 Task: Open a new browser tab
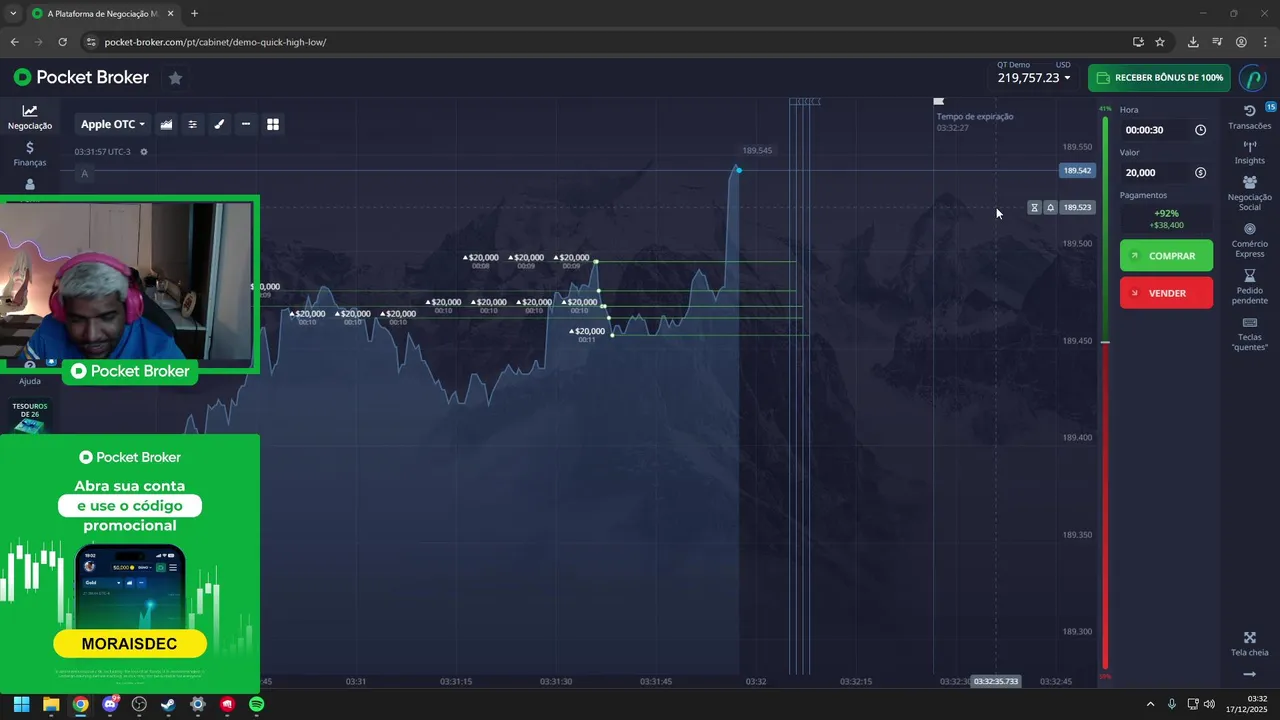pyautogui.click(x=194, y=14)
